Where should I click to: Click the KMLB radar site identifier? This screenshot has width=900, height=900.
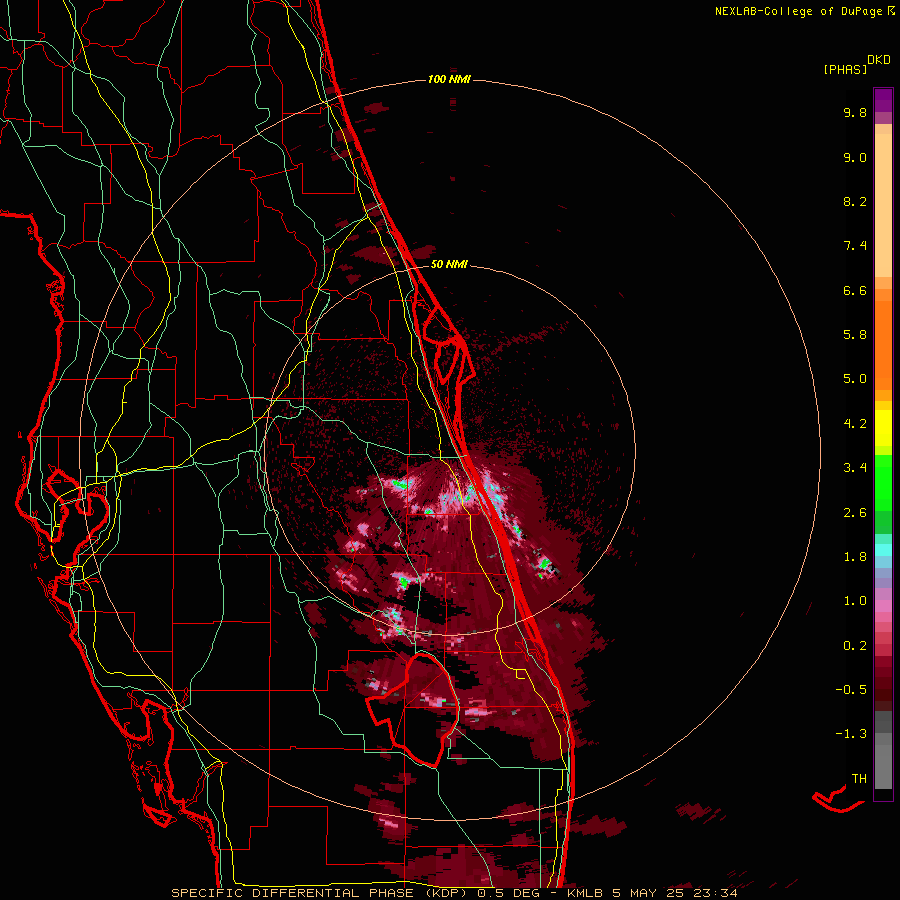(x=585, y=893)
